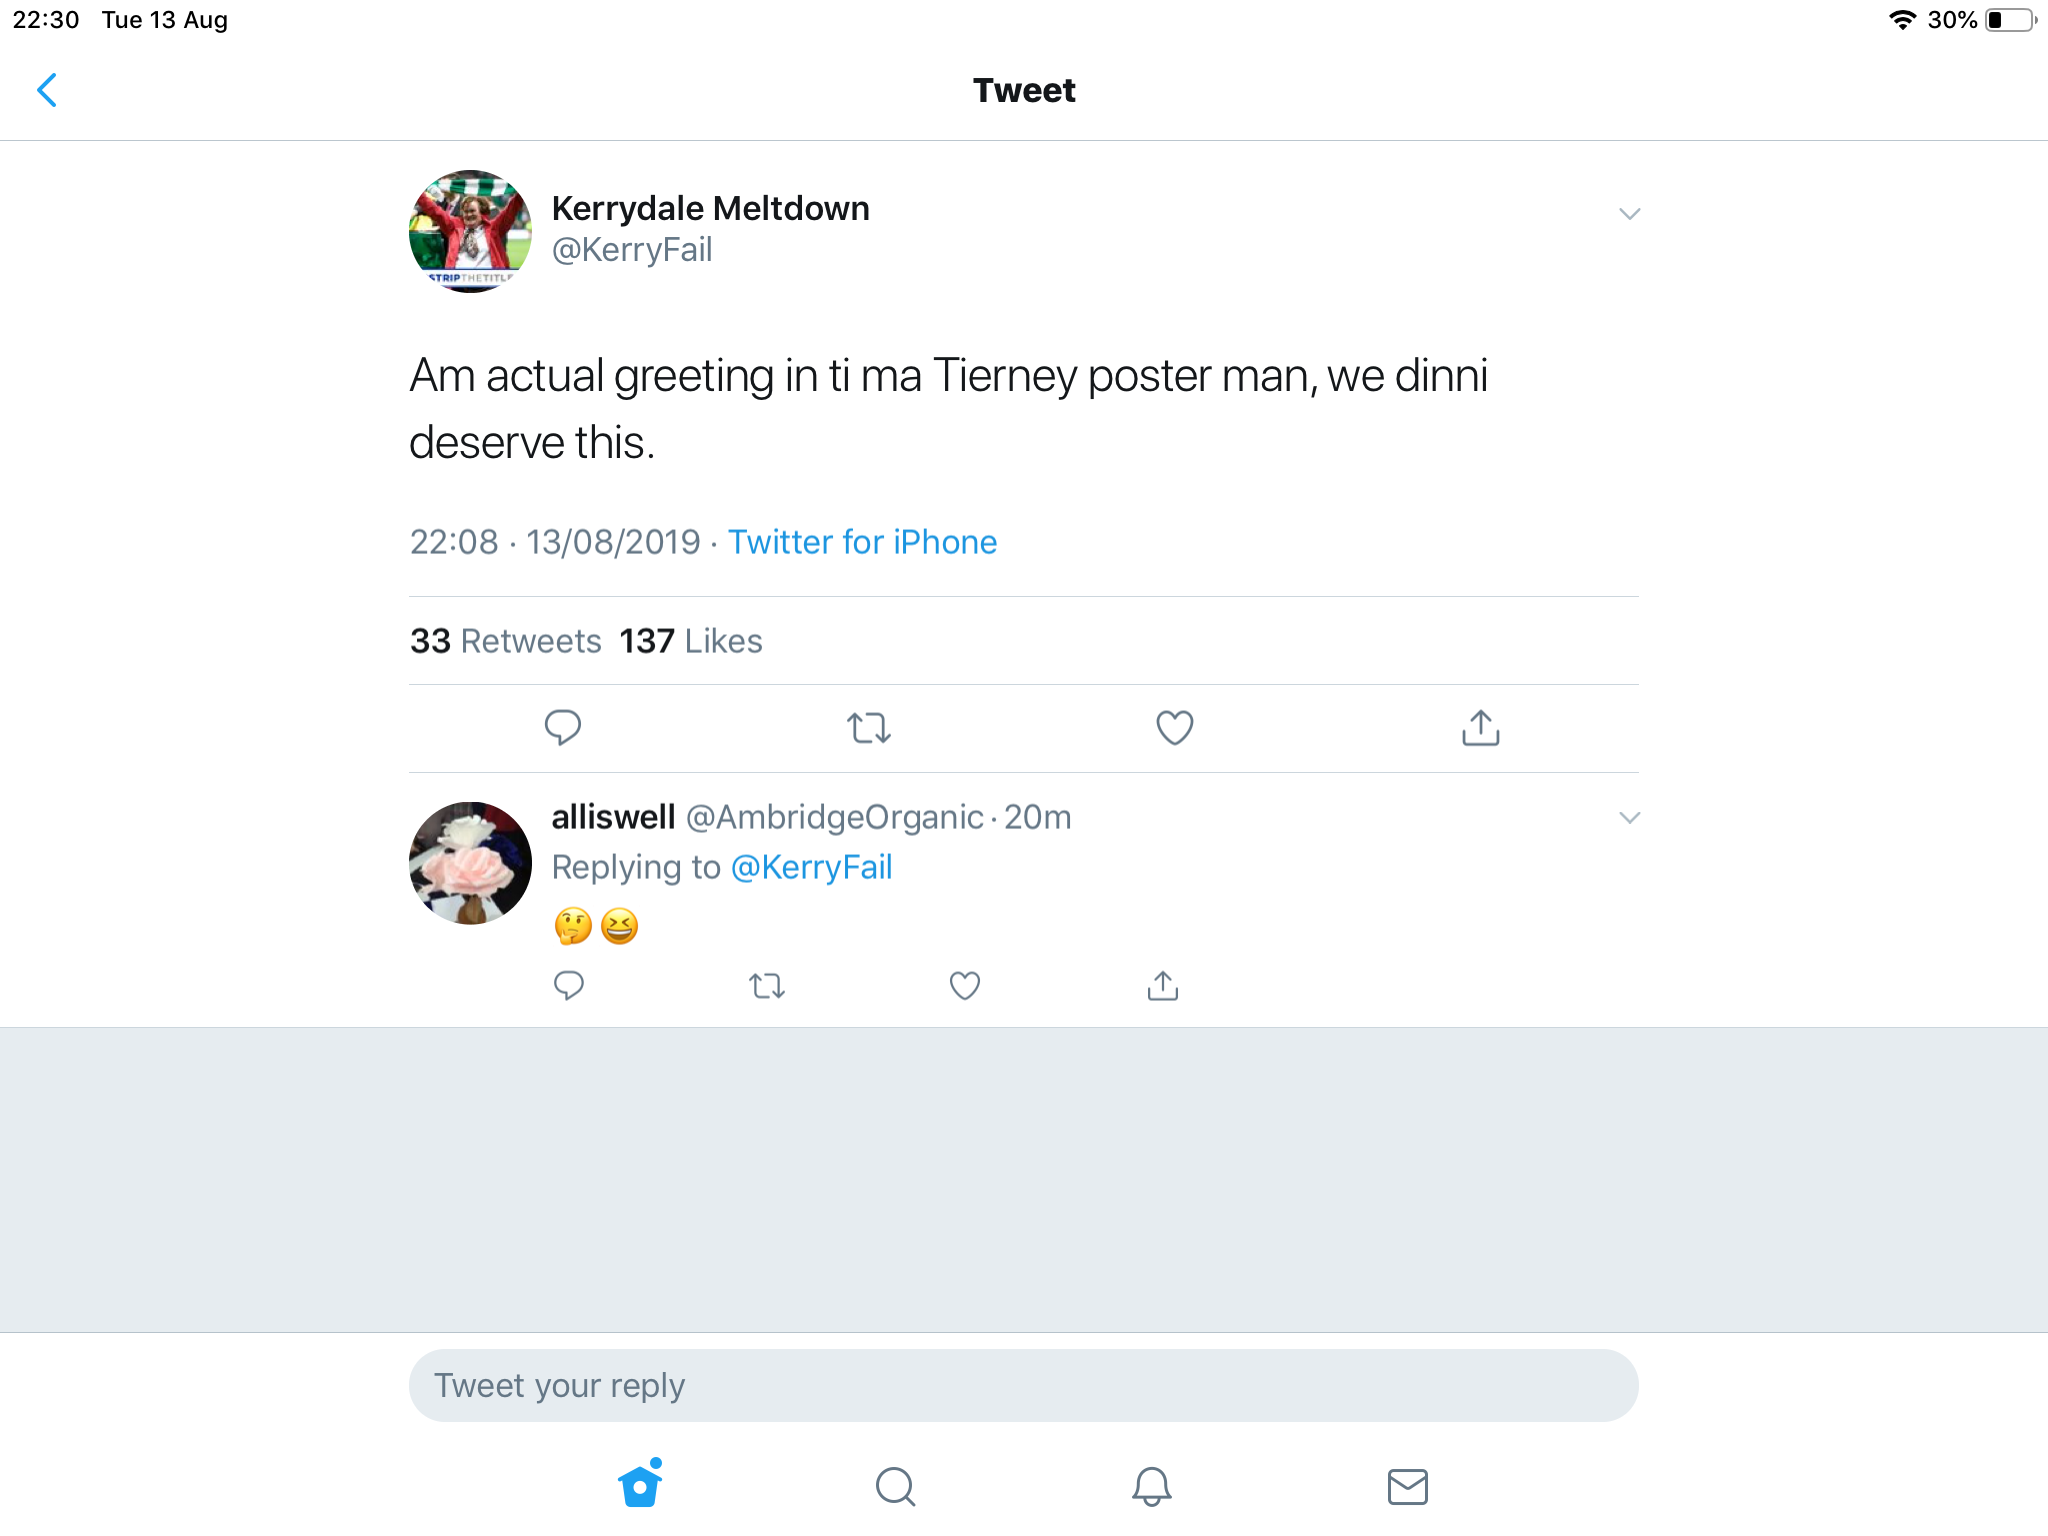Open the Notifications bell tab

[x=1151, y=1486]
